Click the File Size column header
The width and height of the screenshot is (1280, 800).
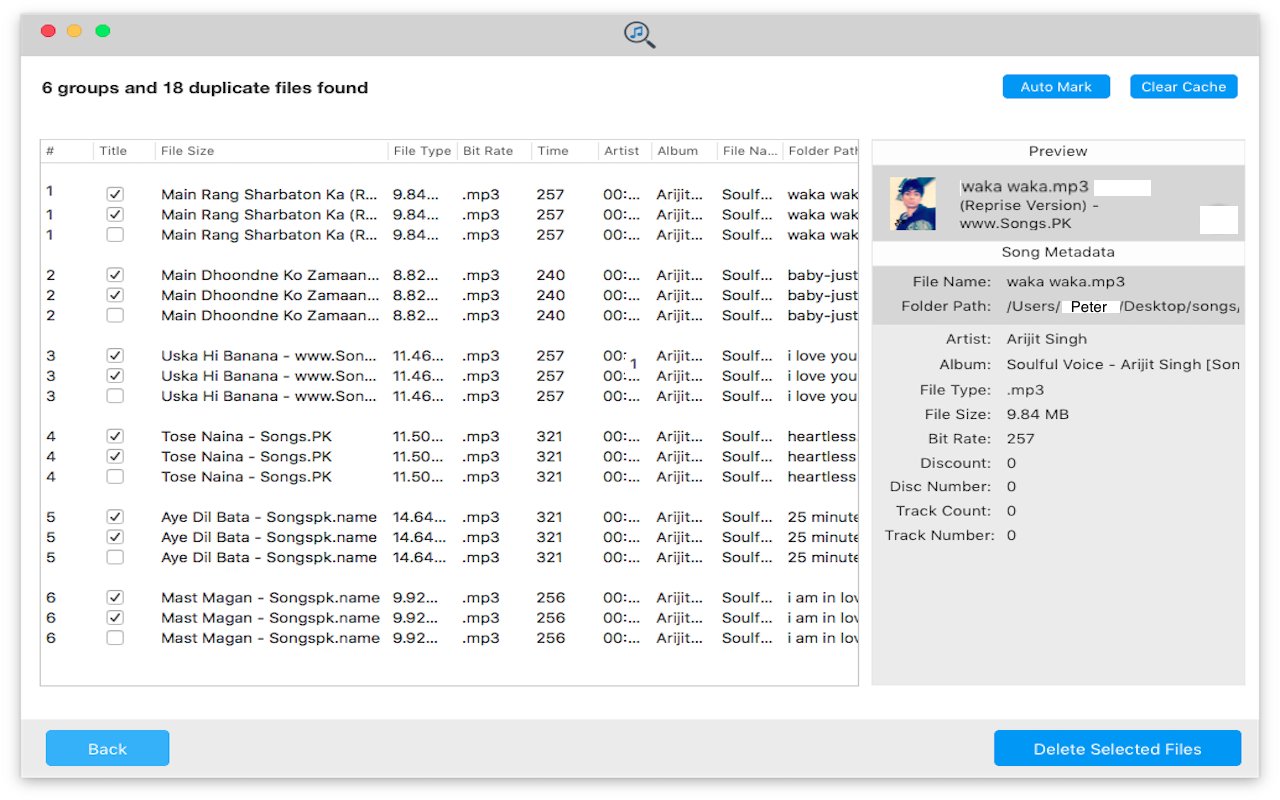coord(271,151)
